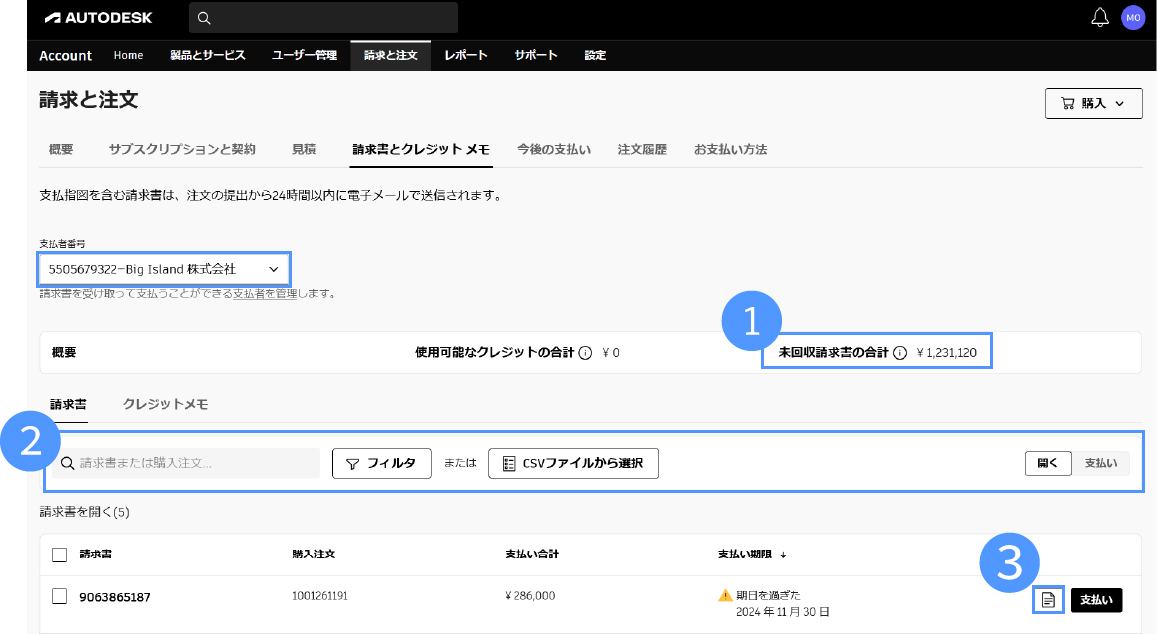
Task: Open the フィルタ options
Action: tap(381, 463)
